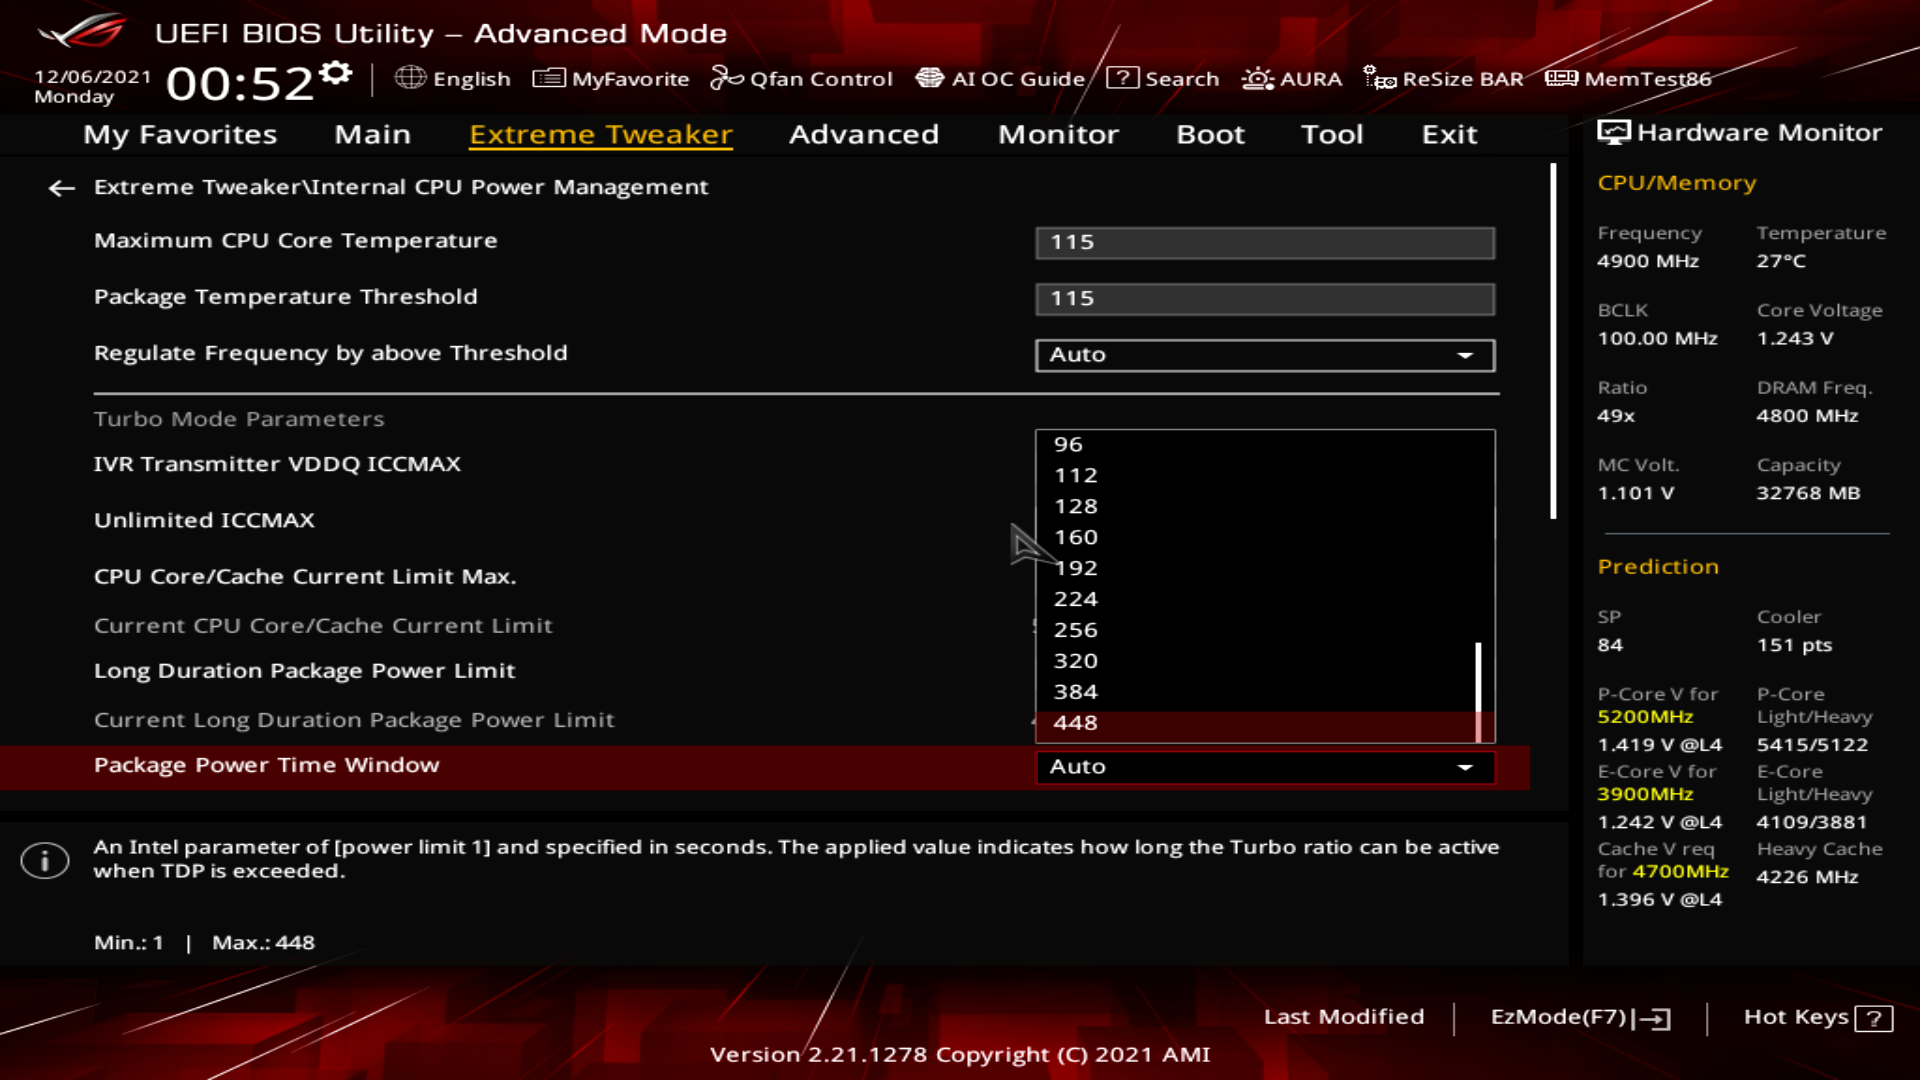Expand Regulate Frequency by above Threshold dropdown
This screenshot has width=1920, height=1080.
point(1264,355)
